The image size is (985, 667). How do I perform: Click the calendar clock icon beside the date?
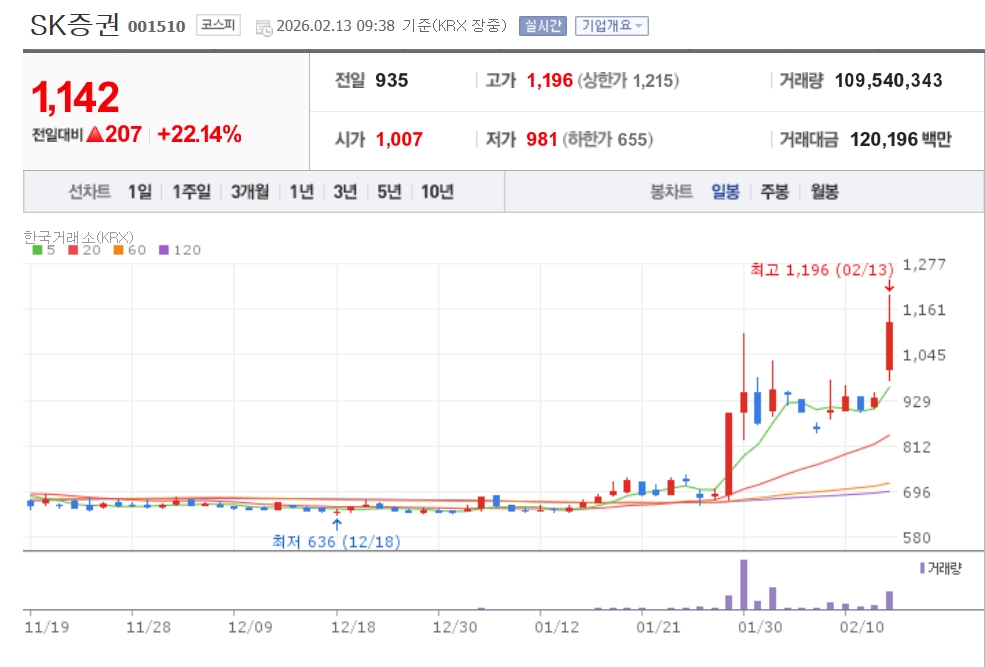point(264,27)
